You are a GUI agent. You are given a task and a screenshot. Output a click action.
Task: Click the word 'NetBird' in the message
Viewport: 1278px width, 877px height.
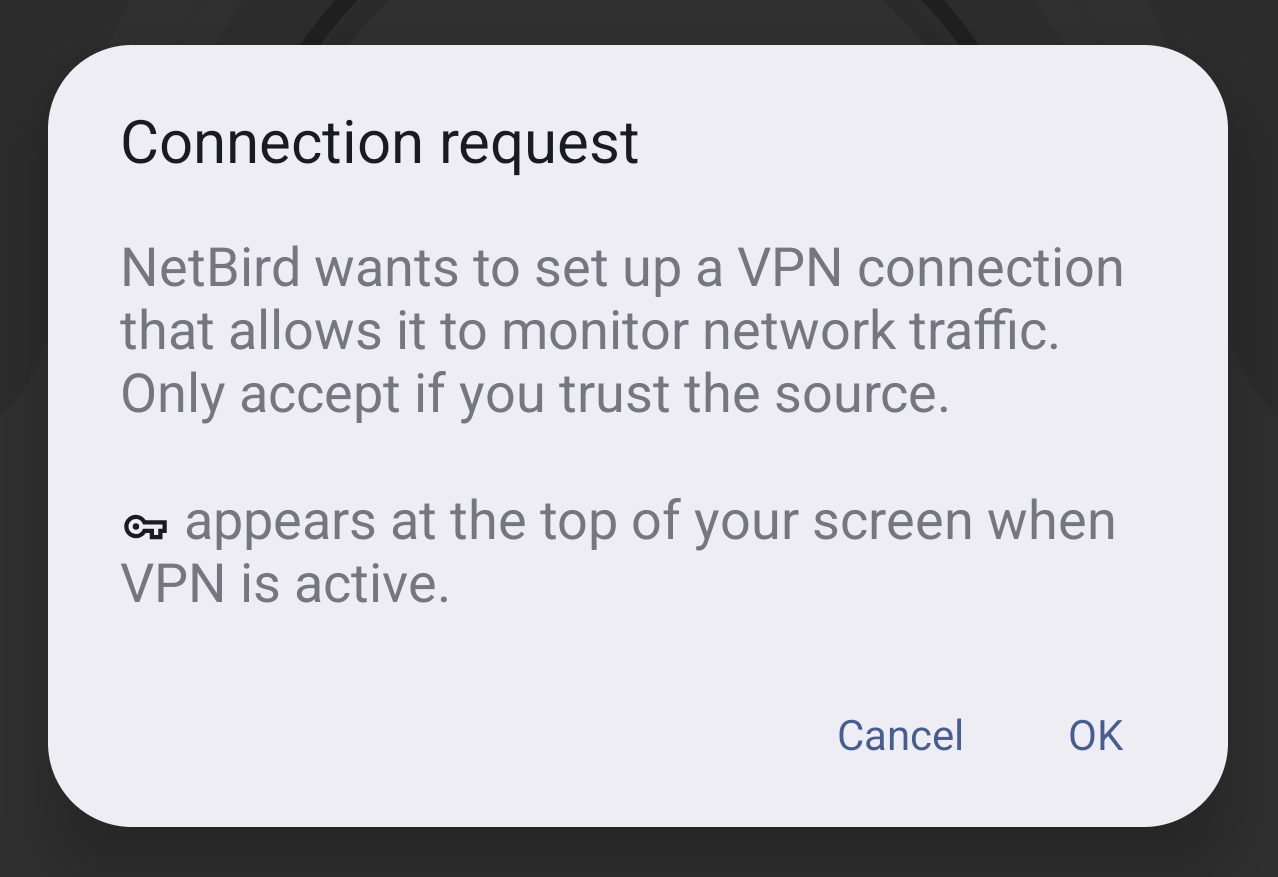pos(210,266)
